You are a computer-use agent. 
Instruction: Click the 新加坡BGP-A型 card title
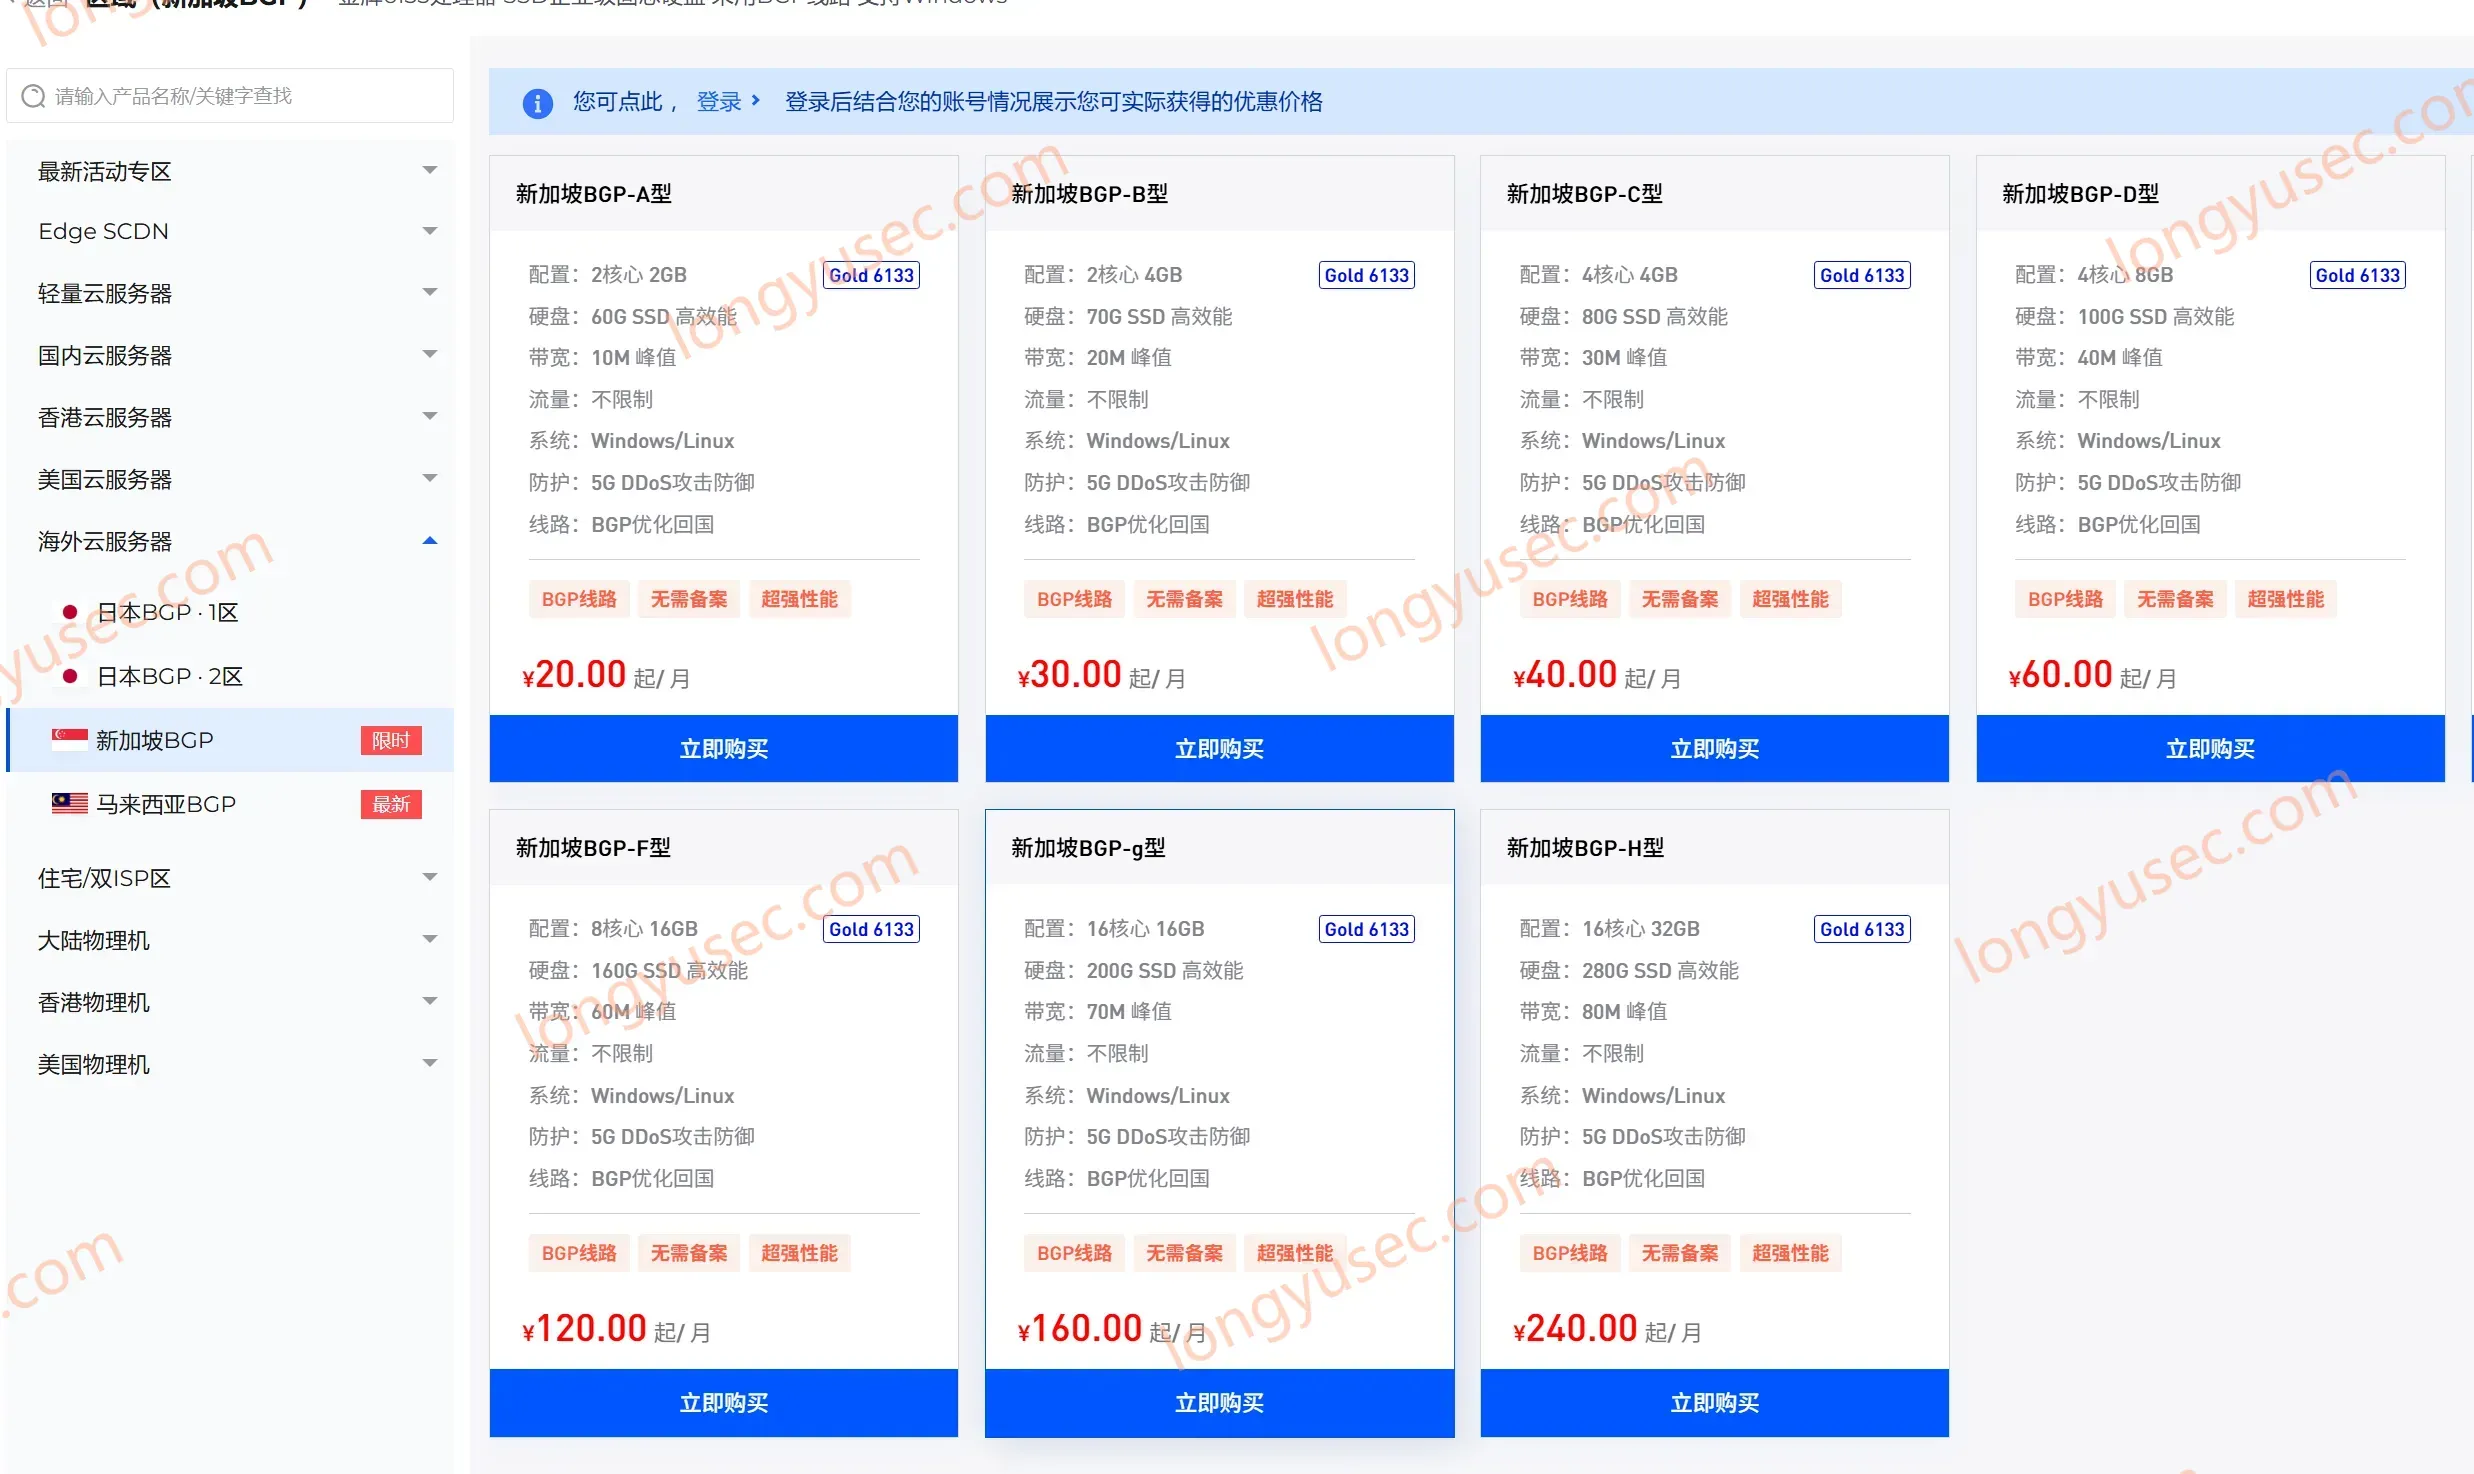pyautogui.click(x=594, y=194)
